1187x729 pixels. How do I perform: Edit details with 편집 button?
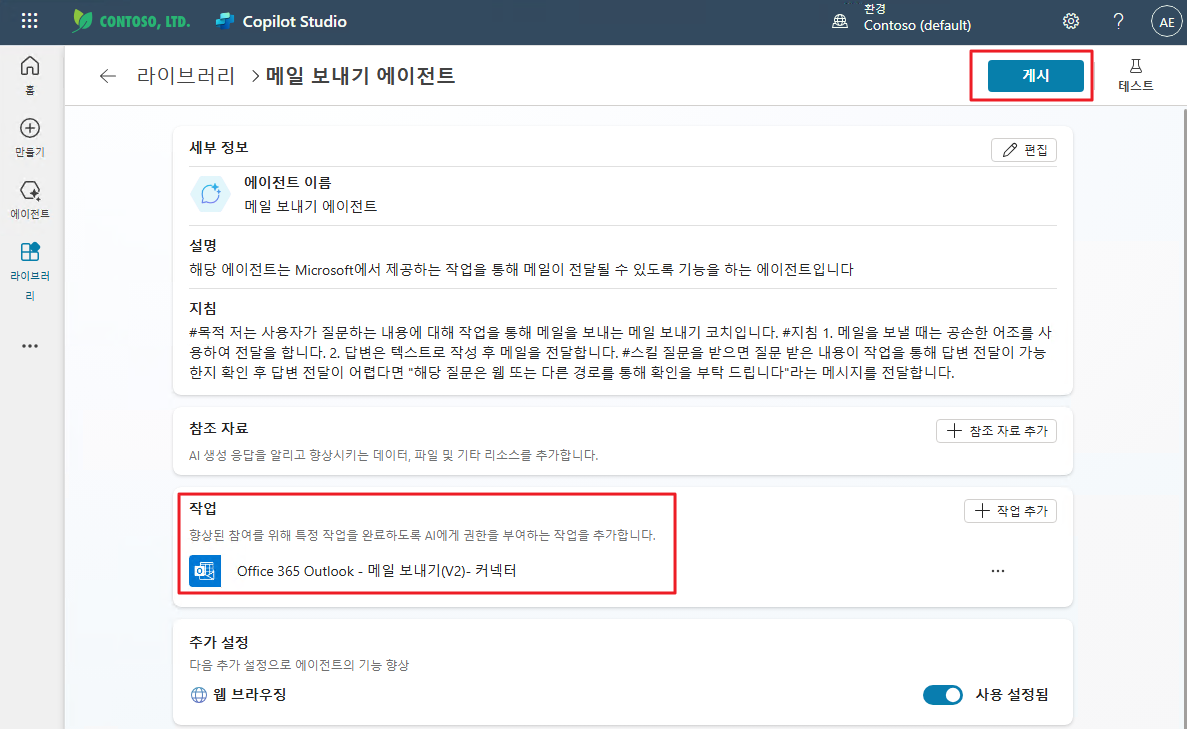click(1023, 150)
